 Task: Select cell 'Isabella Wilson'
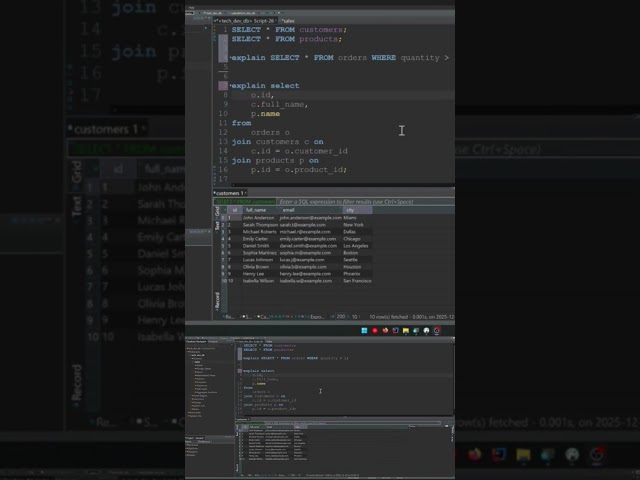(x=258, y=281)
